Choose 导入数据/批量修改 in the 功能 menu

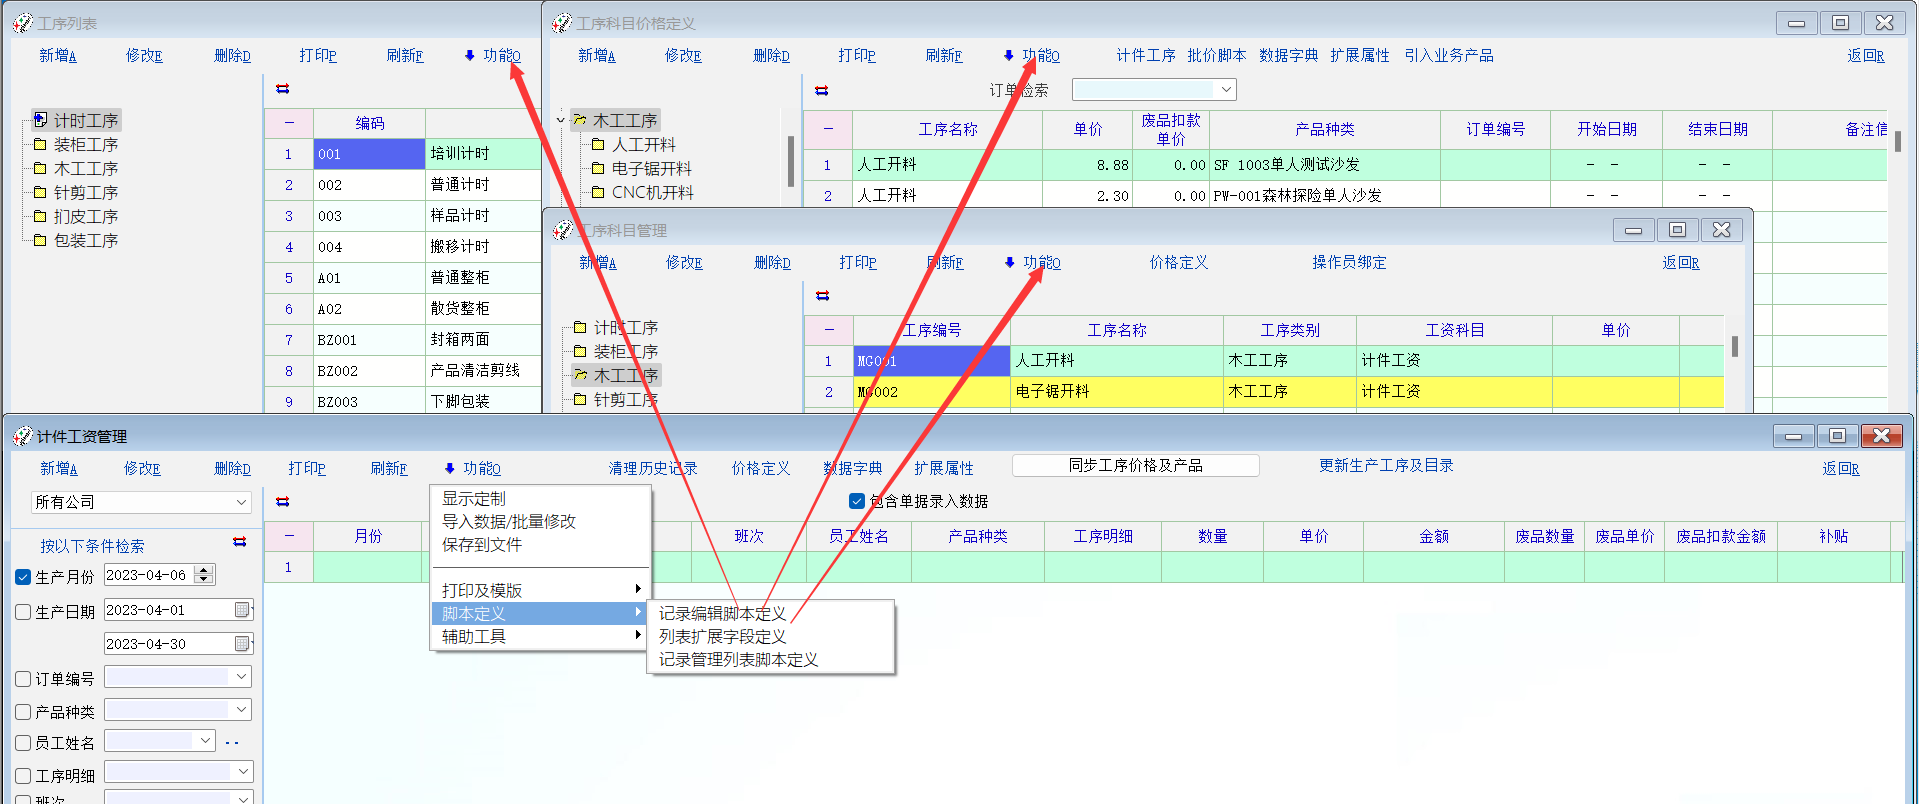tap(509, 522)
